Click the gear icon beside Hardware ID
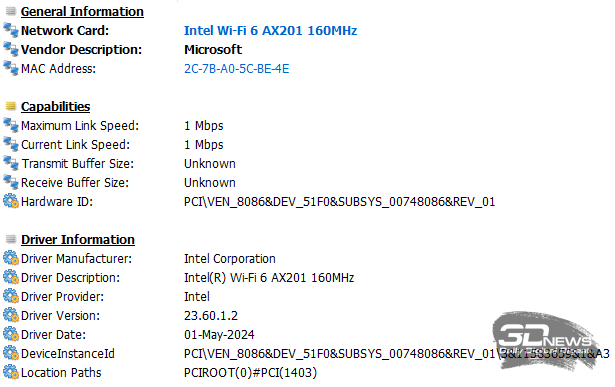 pos(11,201)
